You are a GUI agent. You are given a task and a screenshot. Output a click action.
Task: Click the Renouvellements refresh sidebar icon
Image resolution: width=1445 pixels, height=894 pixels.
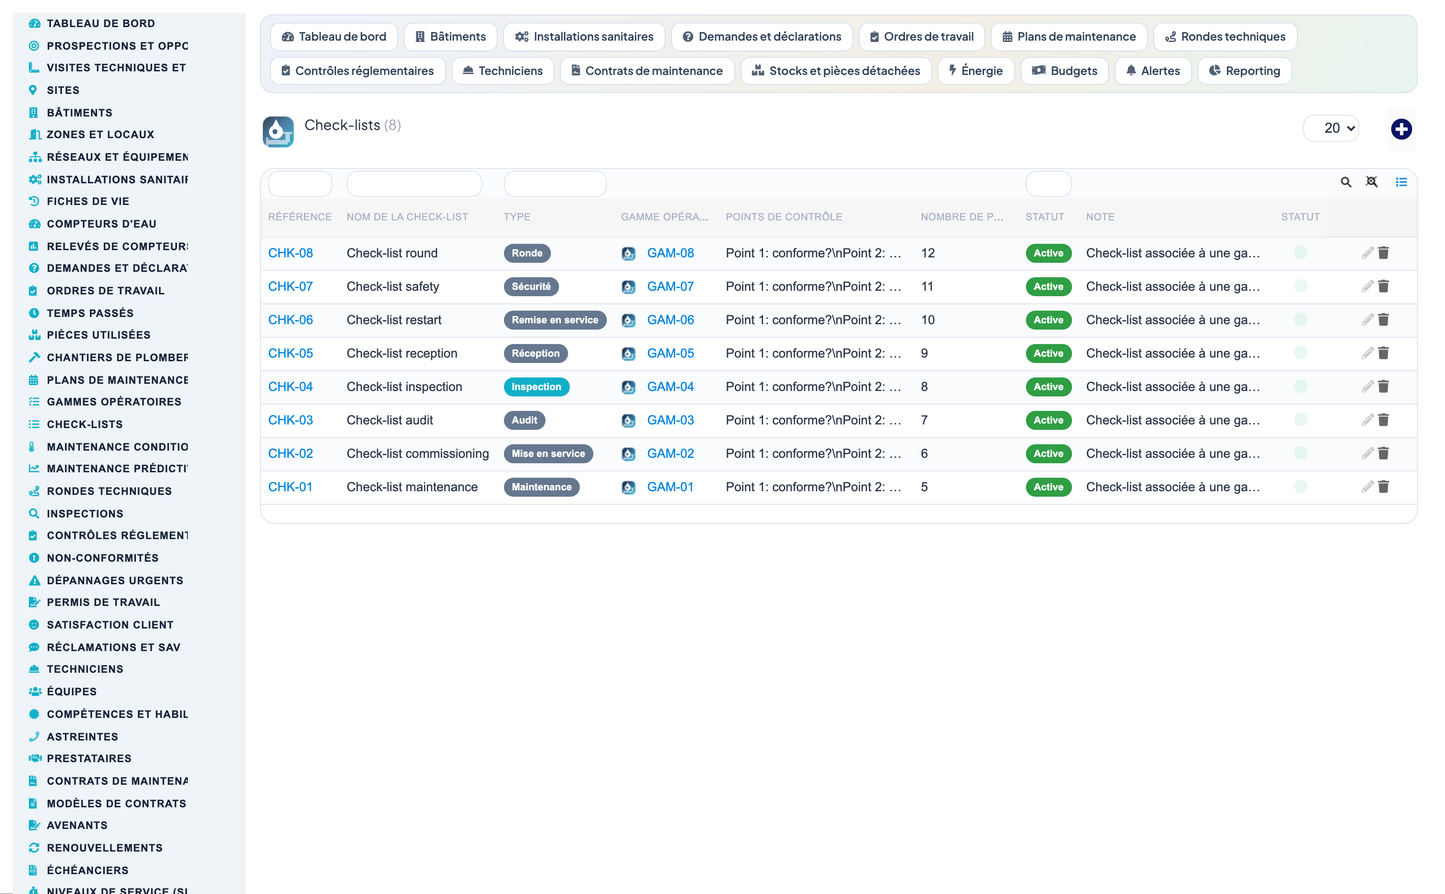(x=34, y=847)
